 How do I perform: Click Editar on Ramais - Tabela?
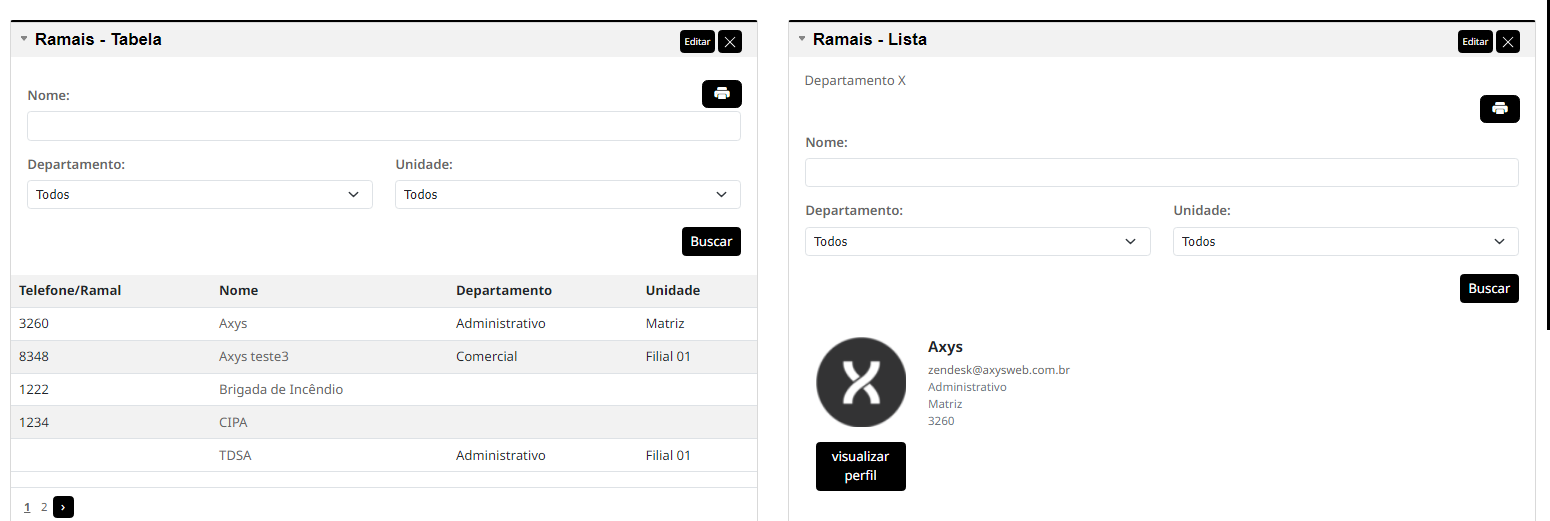[x=697, y=41]
